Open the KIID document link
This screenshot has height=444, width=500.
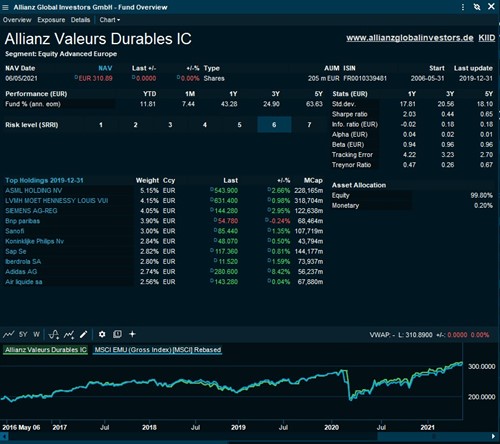click(x=487, y=38)
